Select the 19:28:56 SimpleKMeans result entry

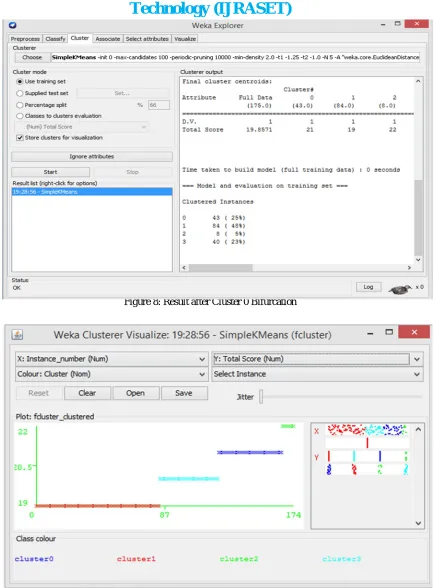tap(92, 192)
